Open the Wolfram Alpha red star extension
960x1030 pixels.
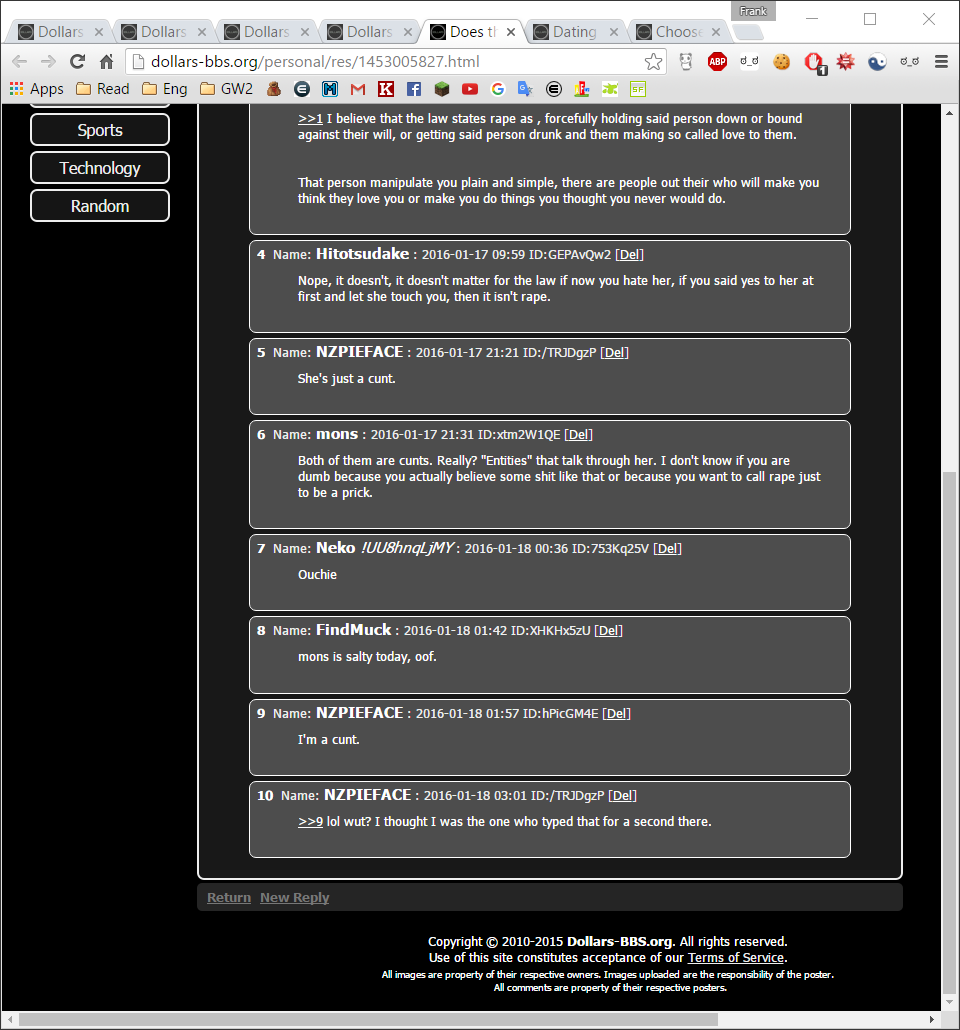846,62
